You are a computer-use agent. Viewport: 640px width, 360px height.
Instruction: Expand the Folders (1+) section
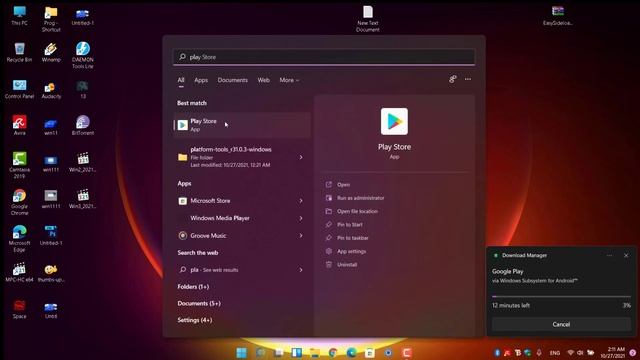pyautogui.click(x=193, y=287)
